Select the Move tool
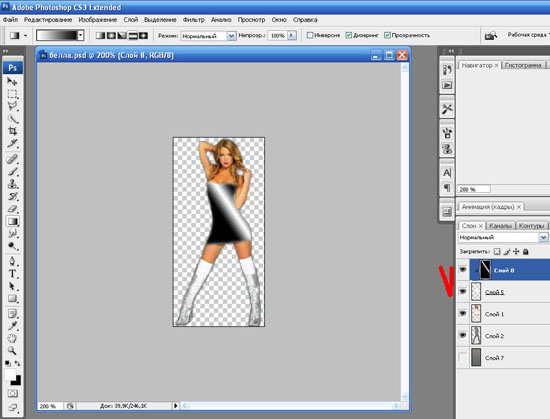Screen dimensions: 550x419 12,82
